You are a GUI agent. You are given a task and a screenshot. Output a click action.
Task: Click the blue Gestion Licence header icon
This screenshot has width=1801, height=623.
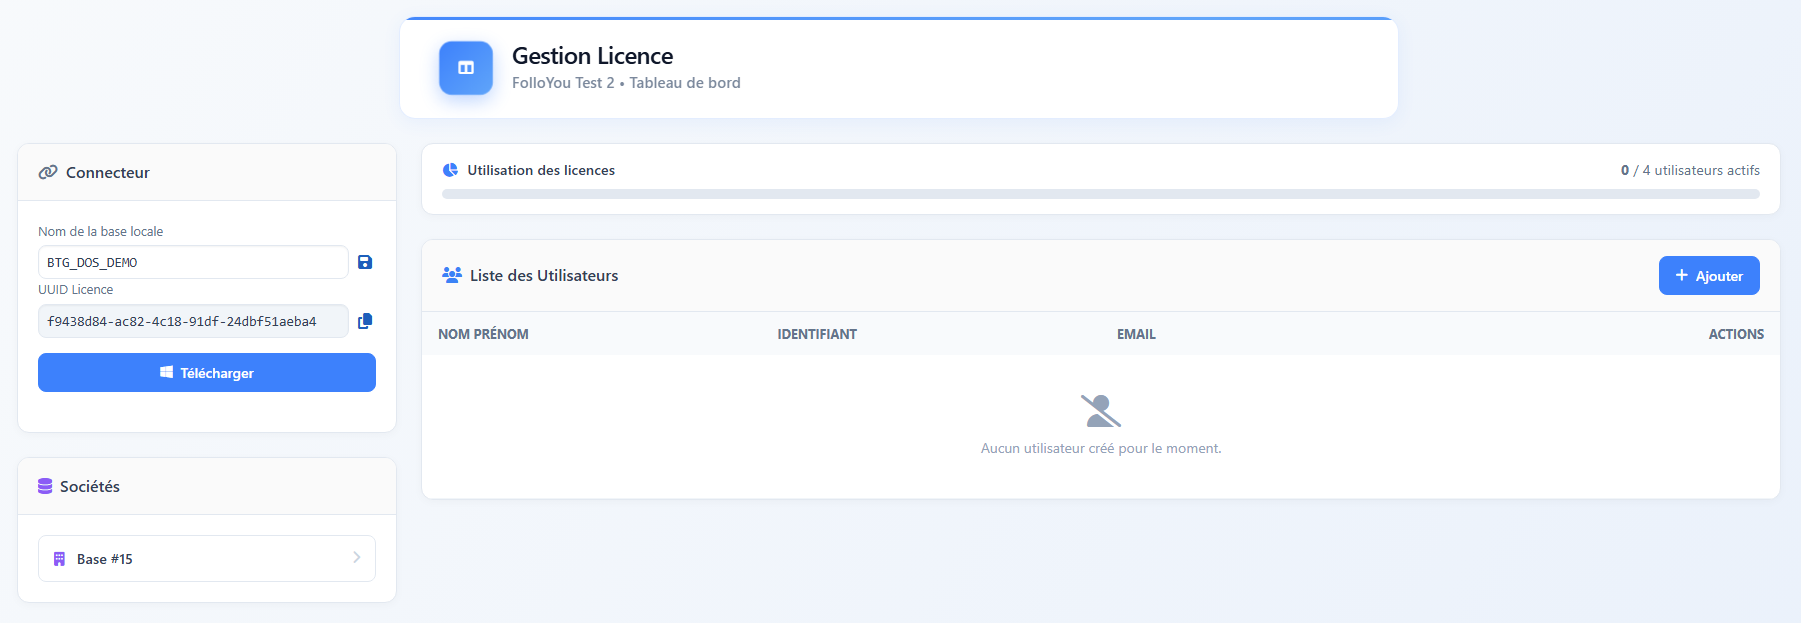point(466,68)
